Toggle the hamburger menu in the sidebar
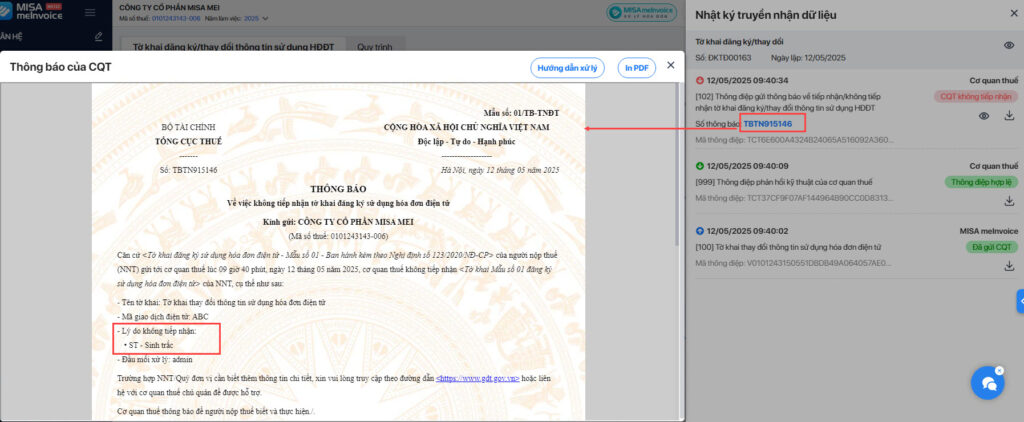1024x422 pixels. (x=90, y=12)
